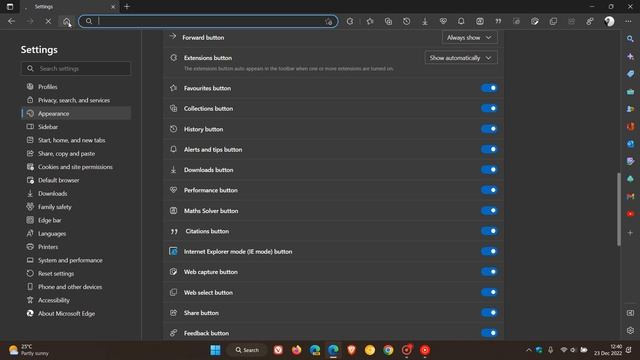
Task: Switch off the Performance button toggle
Action: (x=489, y=190)
